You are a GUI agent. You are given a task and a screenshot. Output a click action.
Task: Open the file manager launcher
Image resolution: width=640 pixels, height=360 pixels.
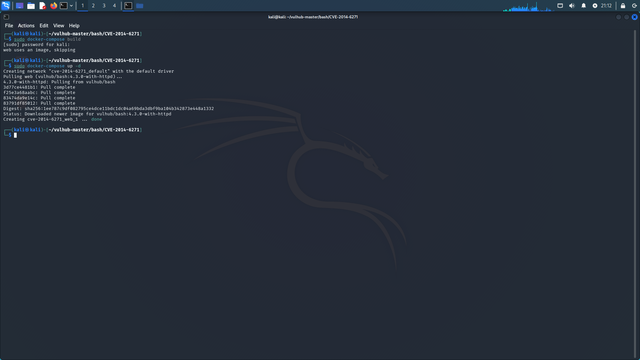[31, 6]
